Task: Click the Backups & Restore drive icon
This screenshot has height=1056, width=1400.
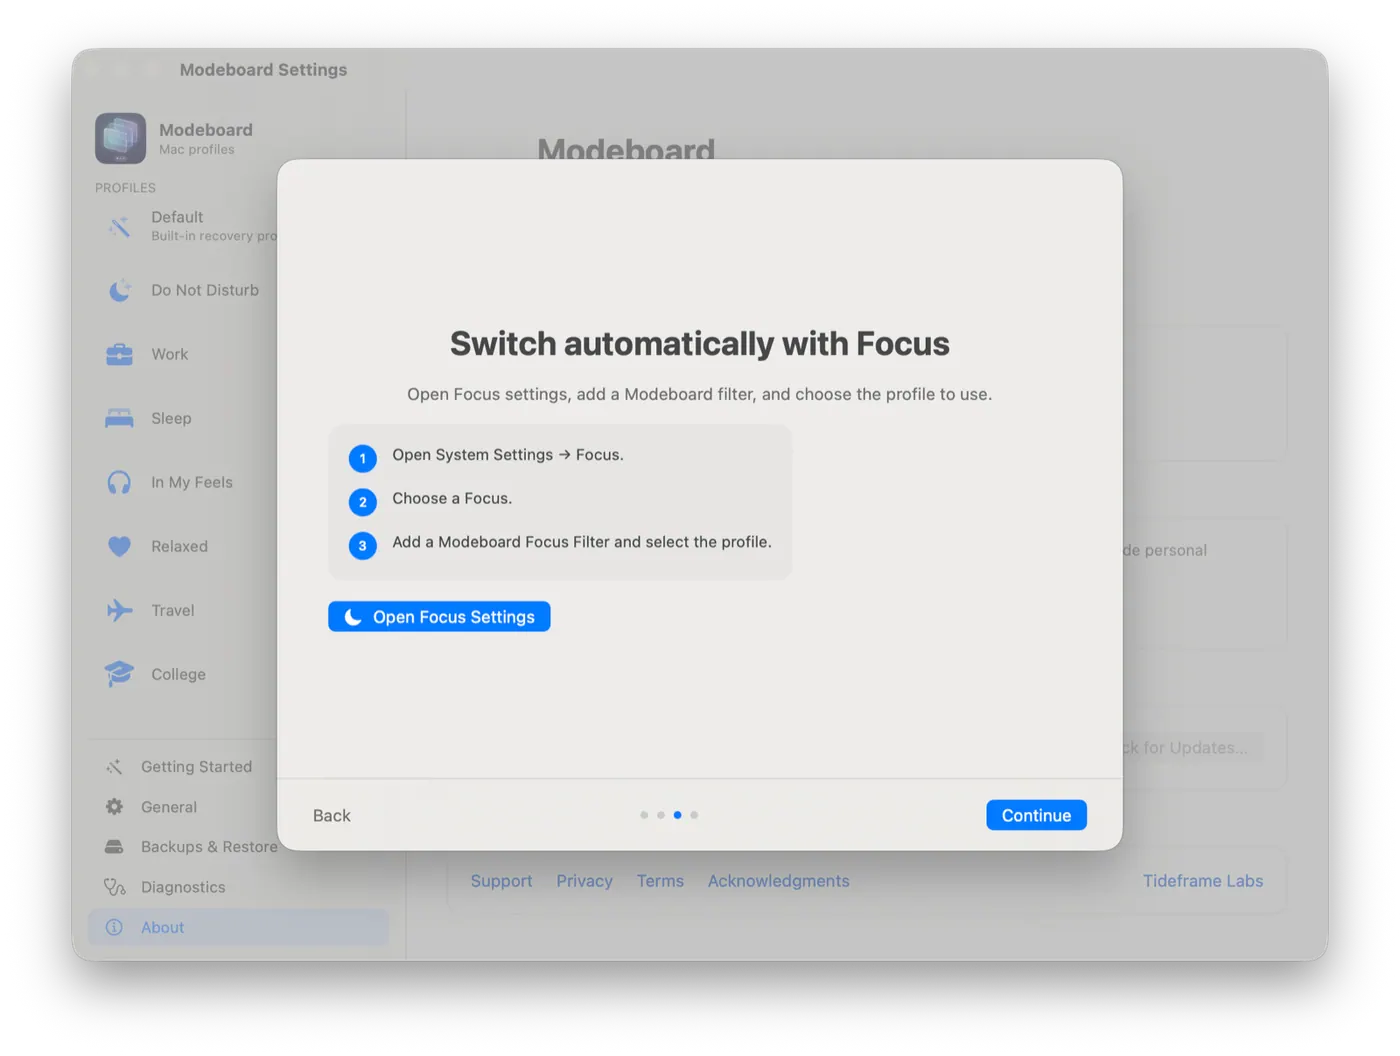Action: (x=114, y=847)
